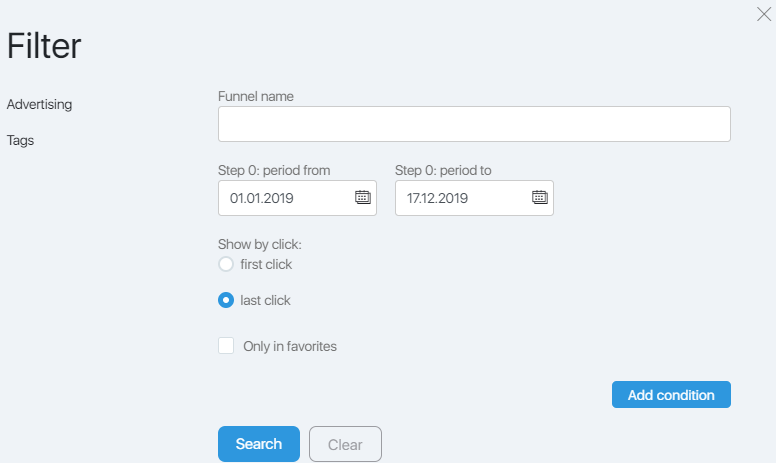
Task: Click the Add condition button
Action: pyautogui.click(x=671, y=395)
